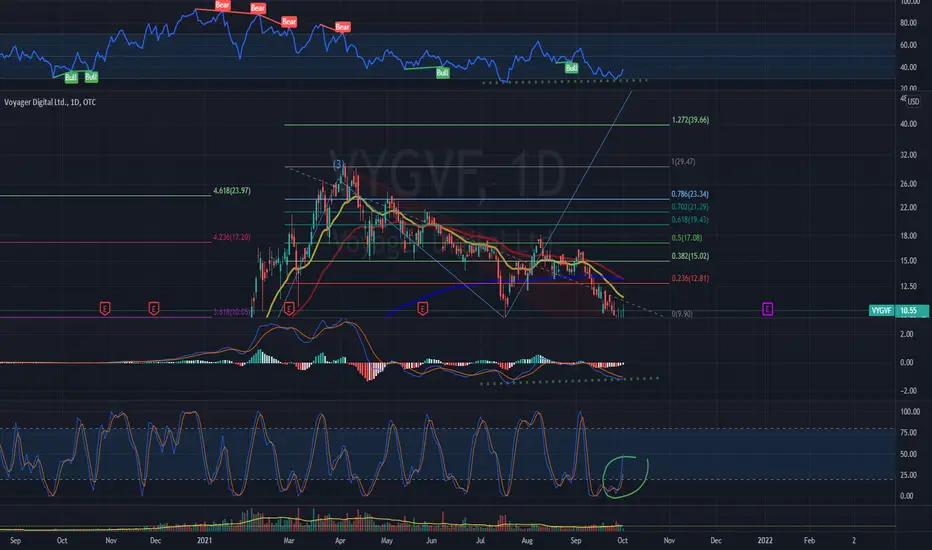Click the purple upcoming earnings E marker
Screen dimensions: 932x550
(x=767, y=309)
